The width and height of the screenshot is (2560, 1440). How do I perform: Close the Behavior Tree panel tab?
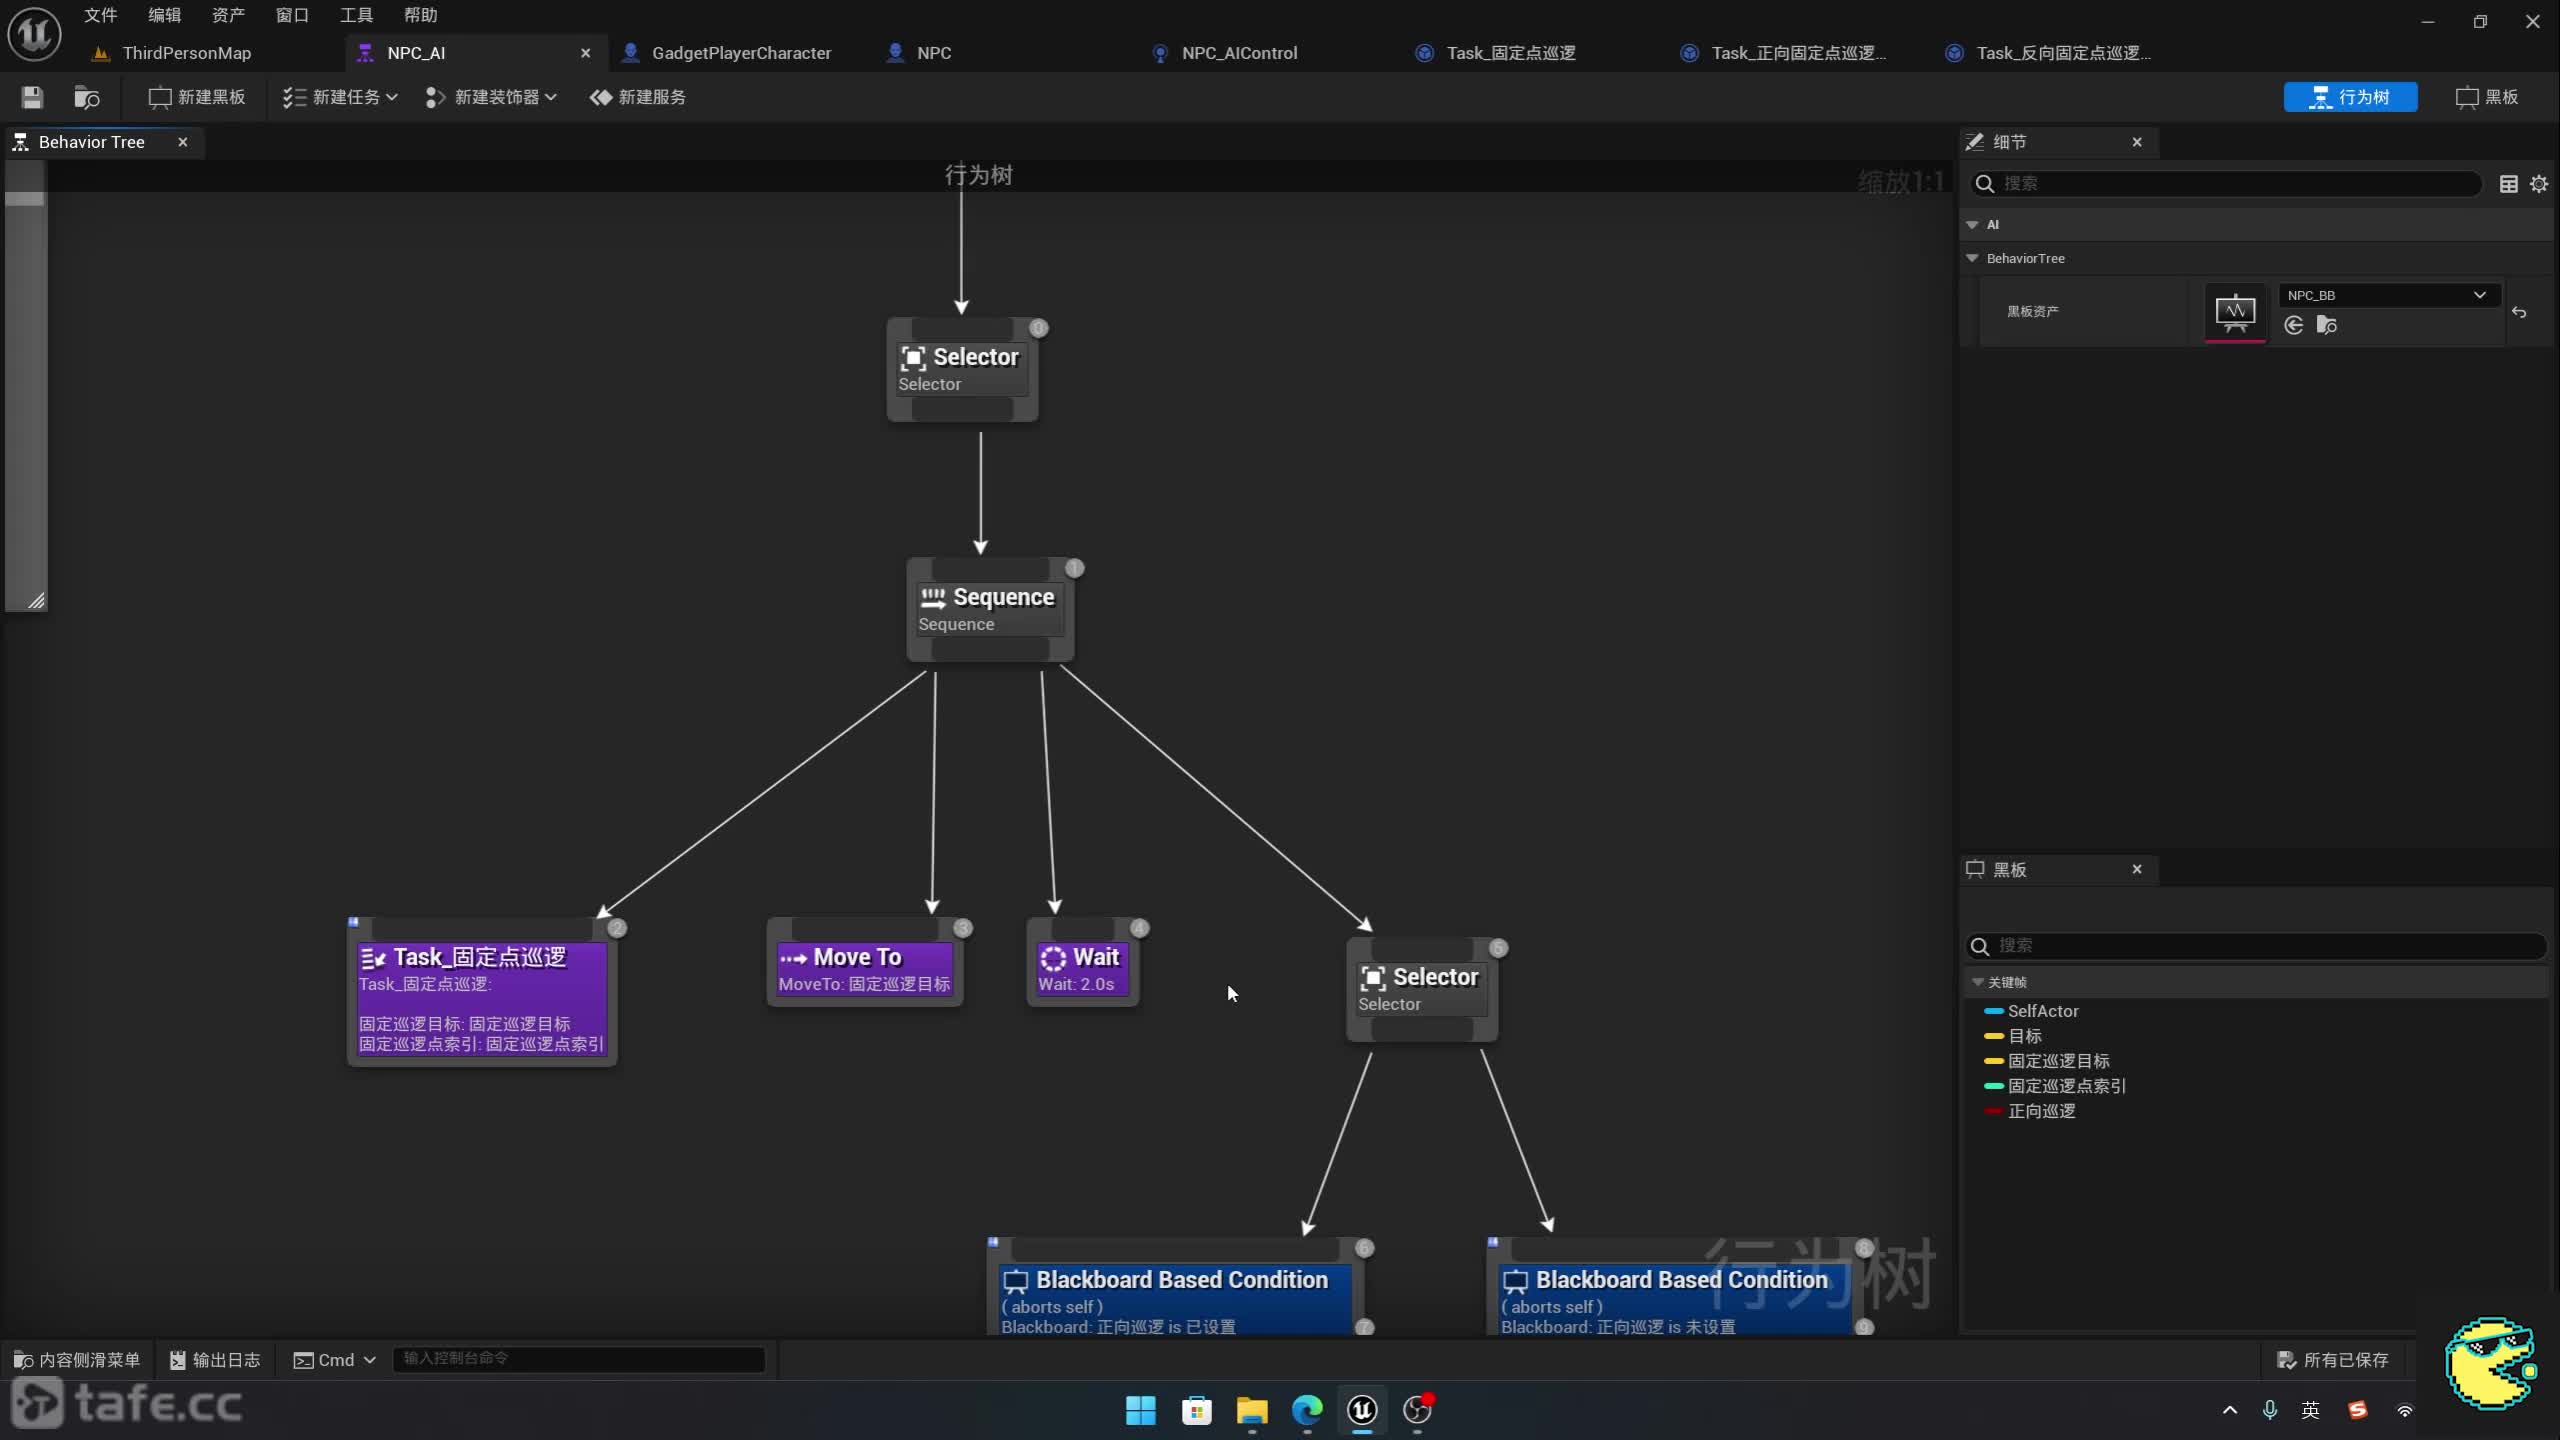(183, 142)
